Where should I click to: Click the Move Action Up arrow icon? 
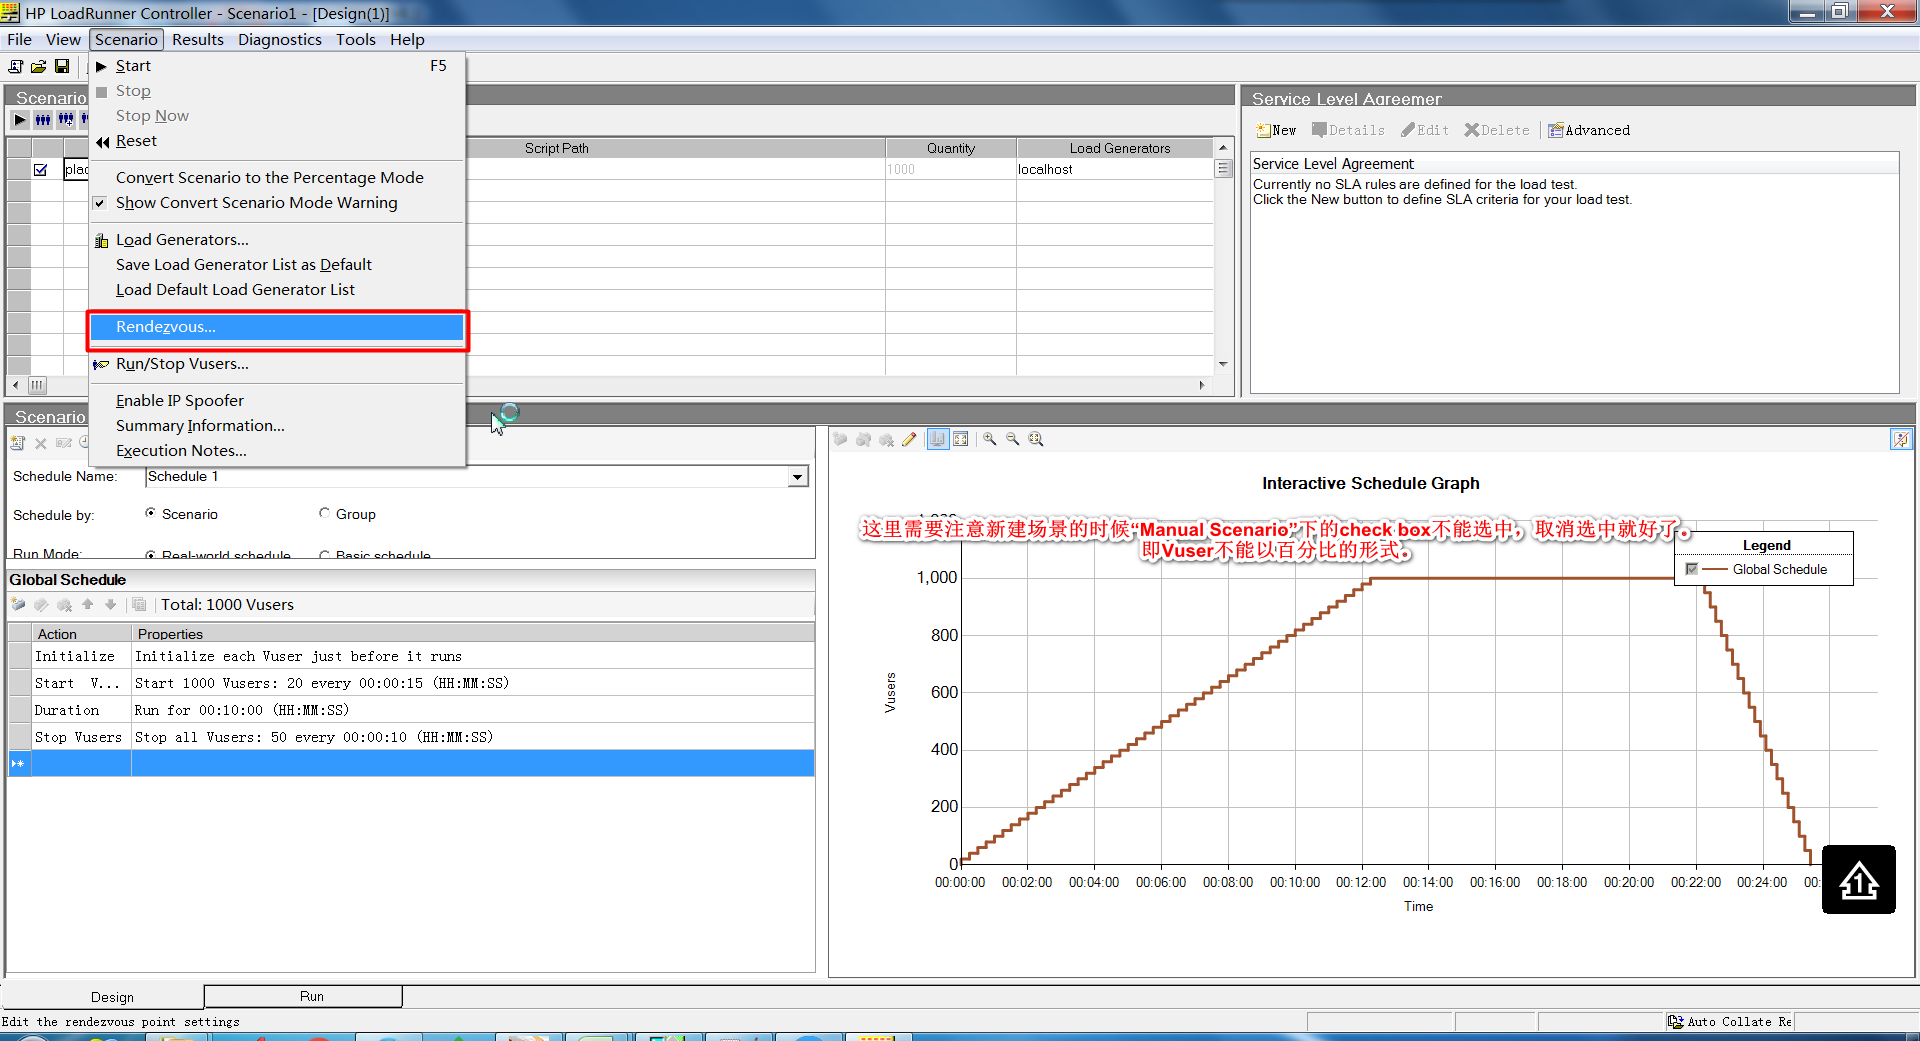click(88, 605)
